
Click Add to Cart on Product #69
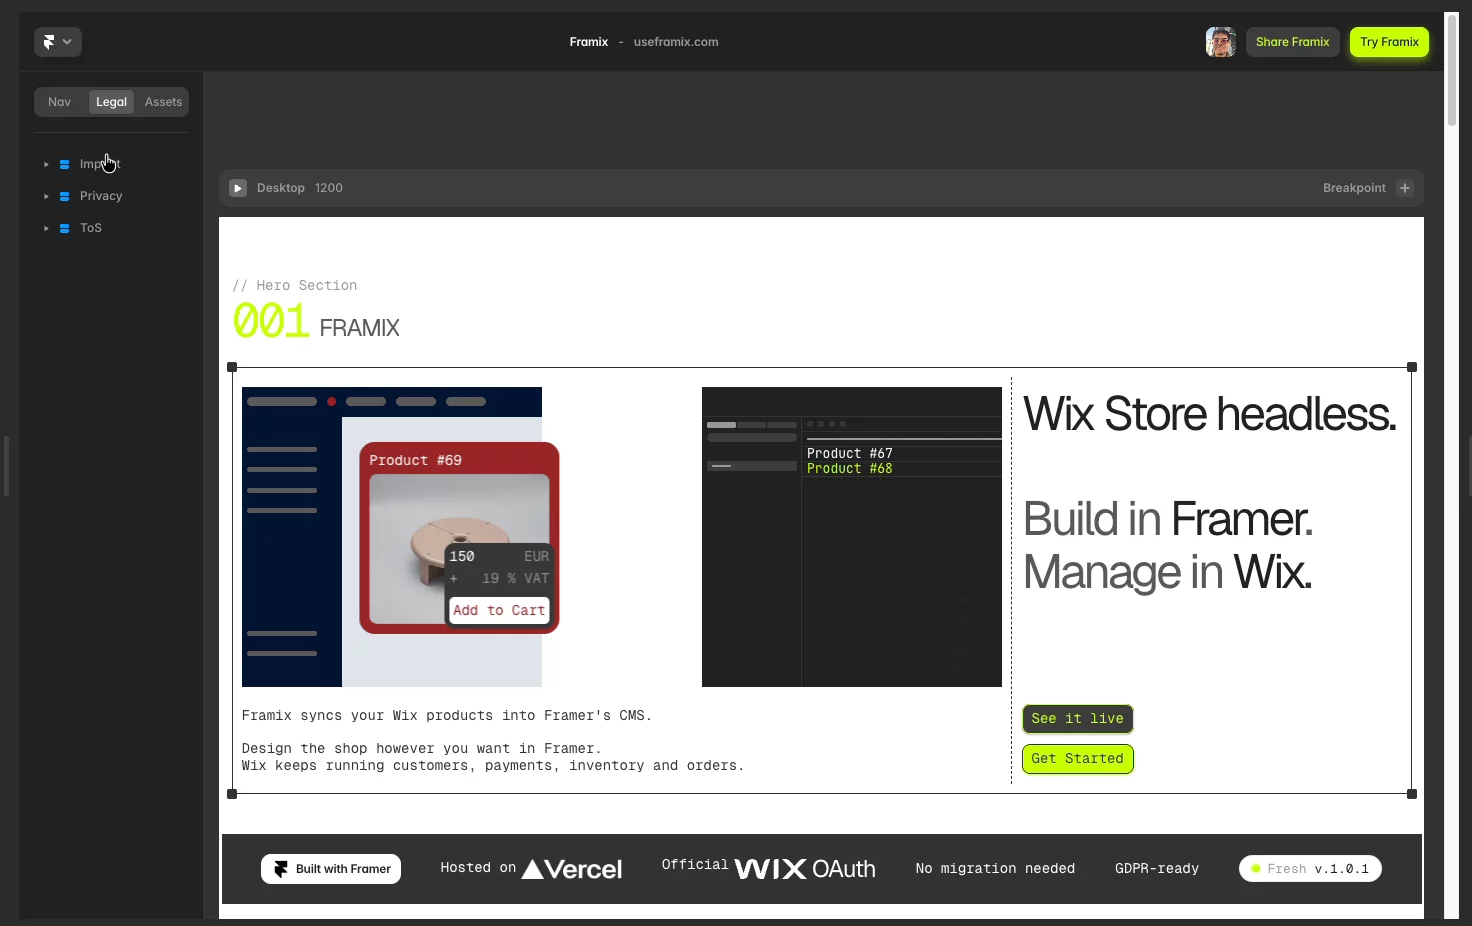499,610
